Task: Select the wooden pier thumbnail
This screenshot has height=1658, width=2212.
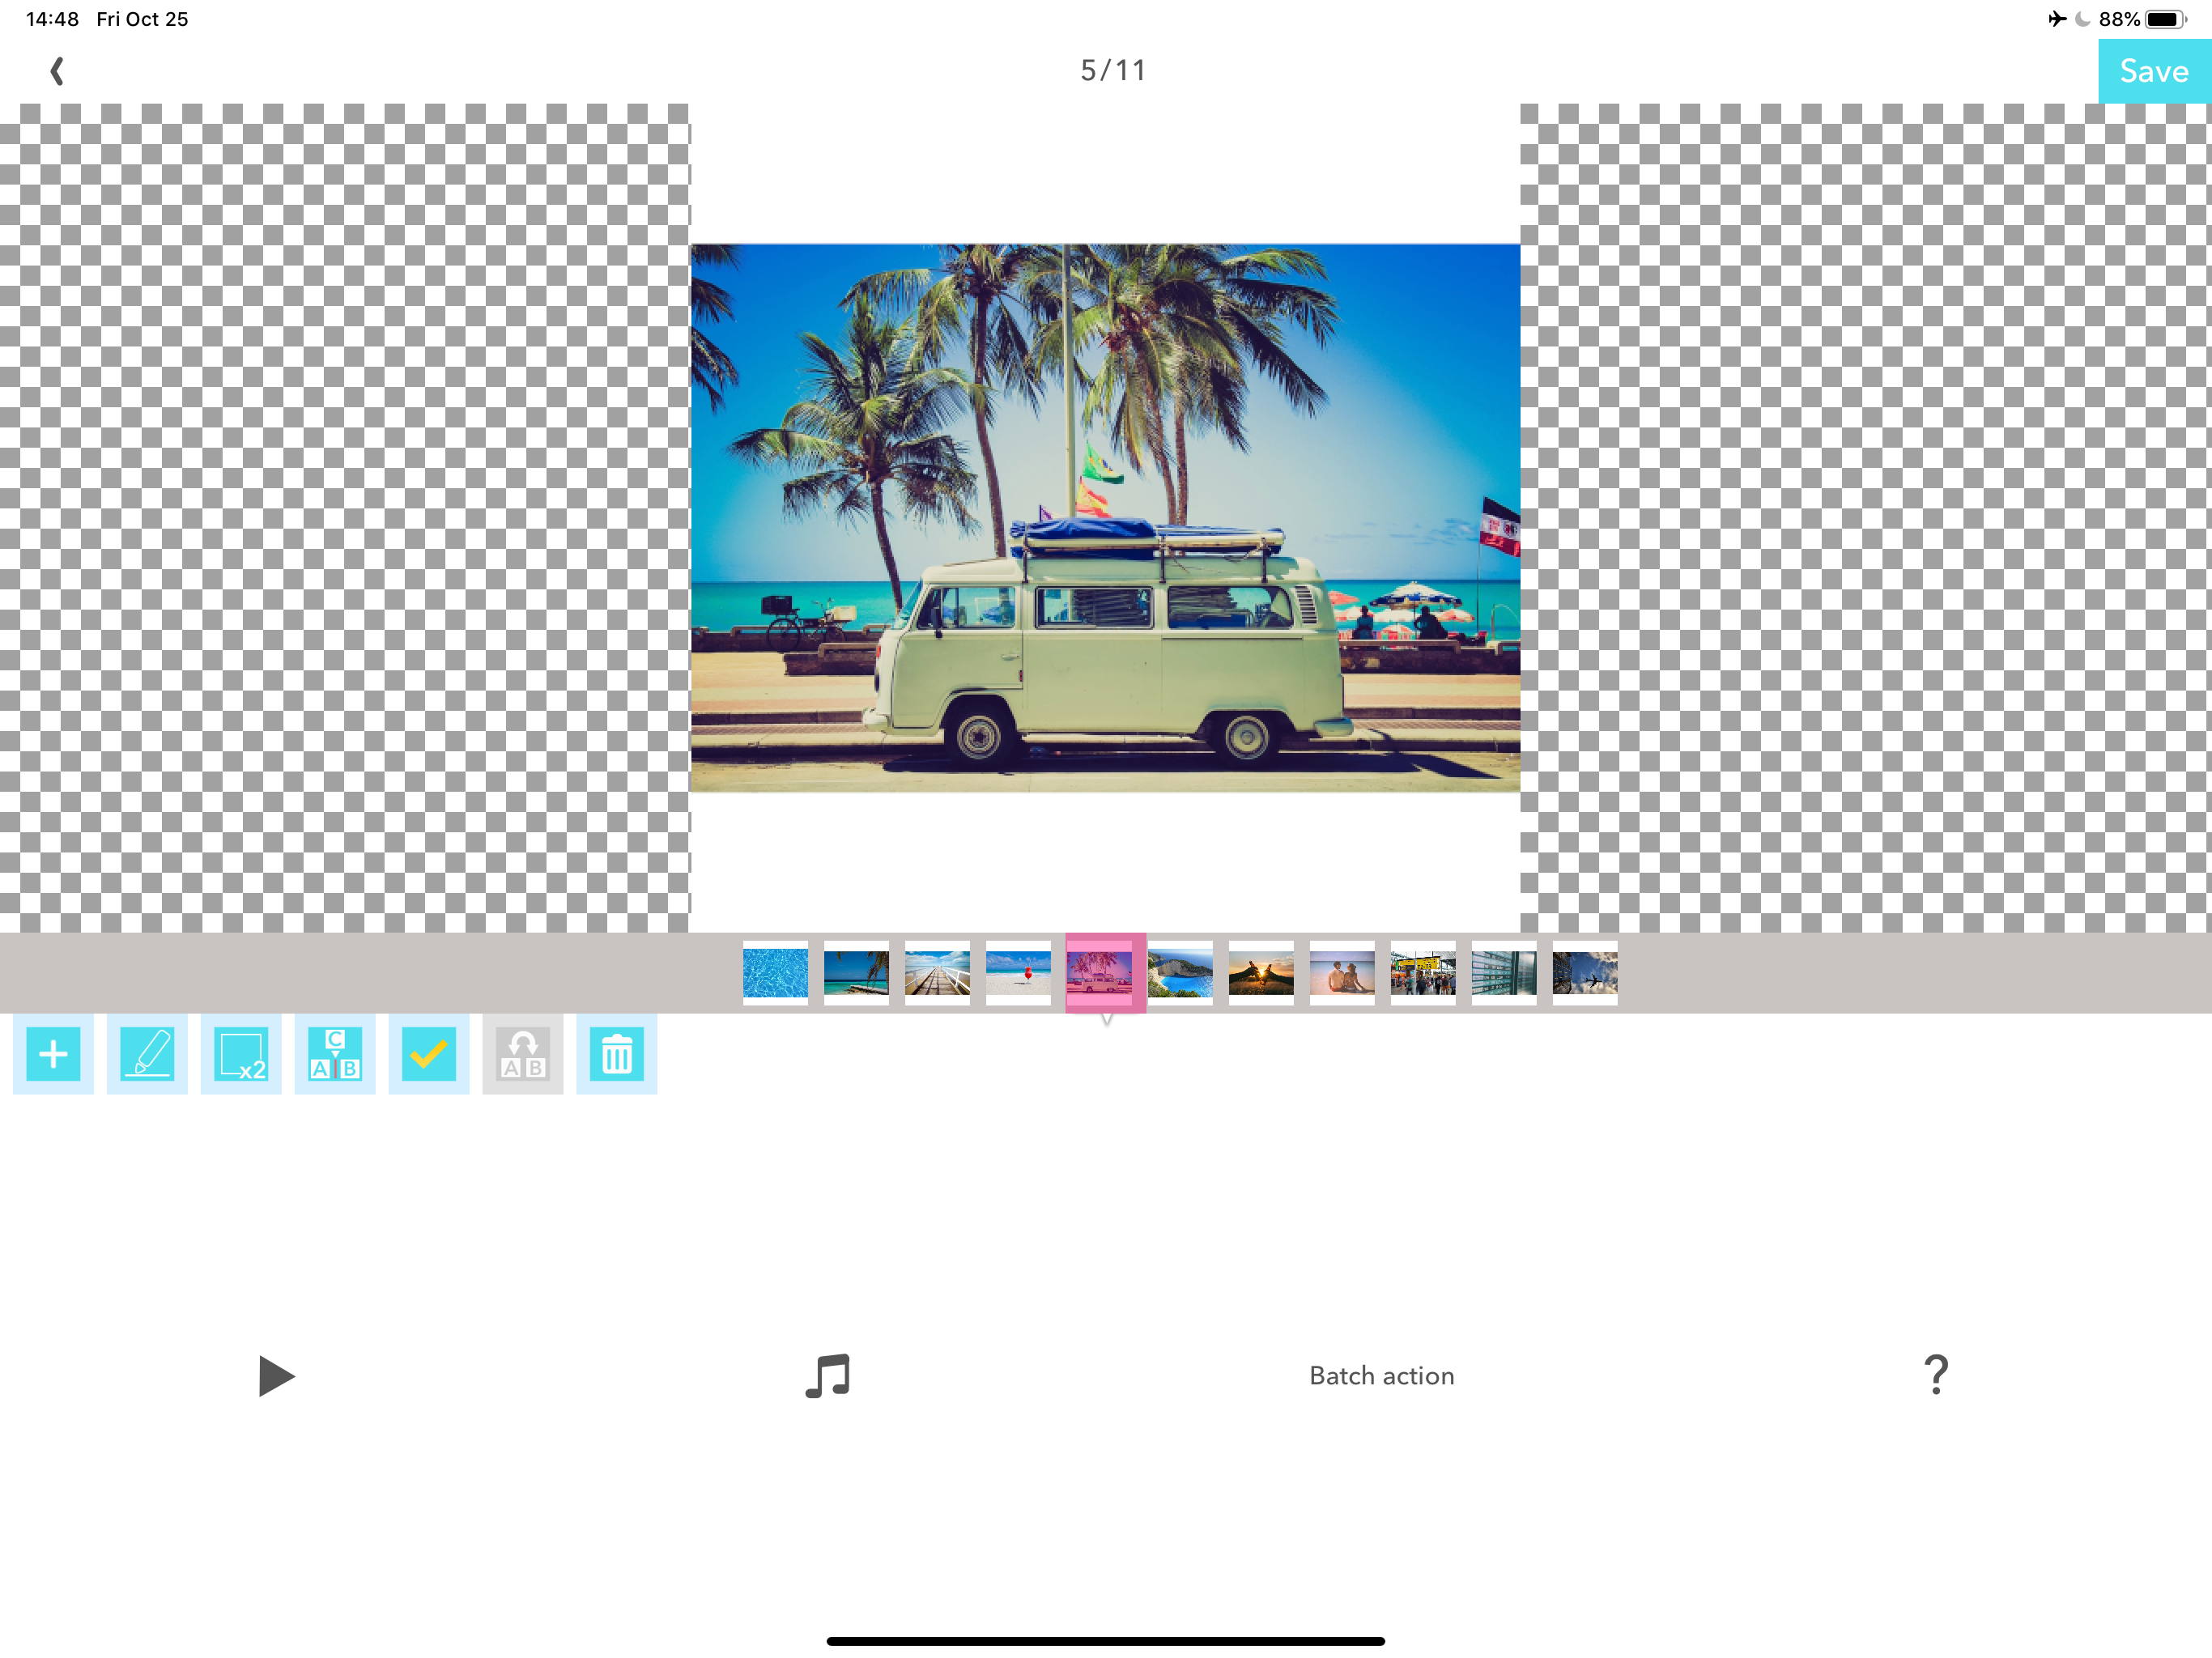Action: point(937,973)
